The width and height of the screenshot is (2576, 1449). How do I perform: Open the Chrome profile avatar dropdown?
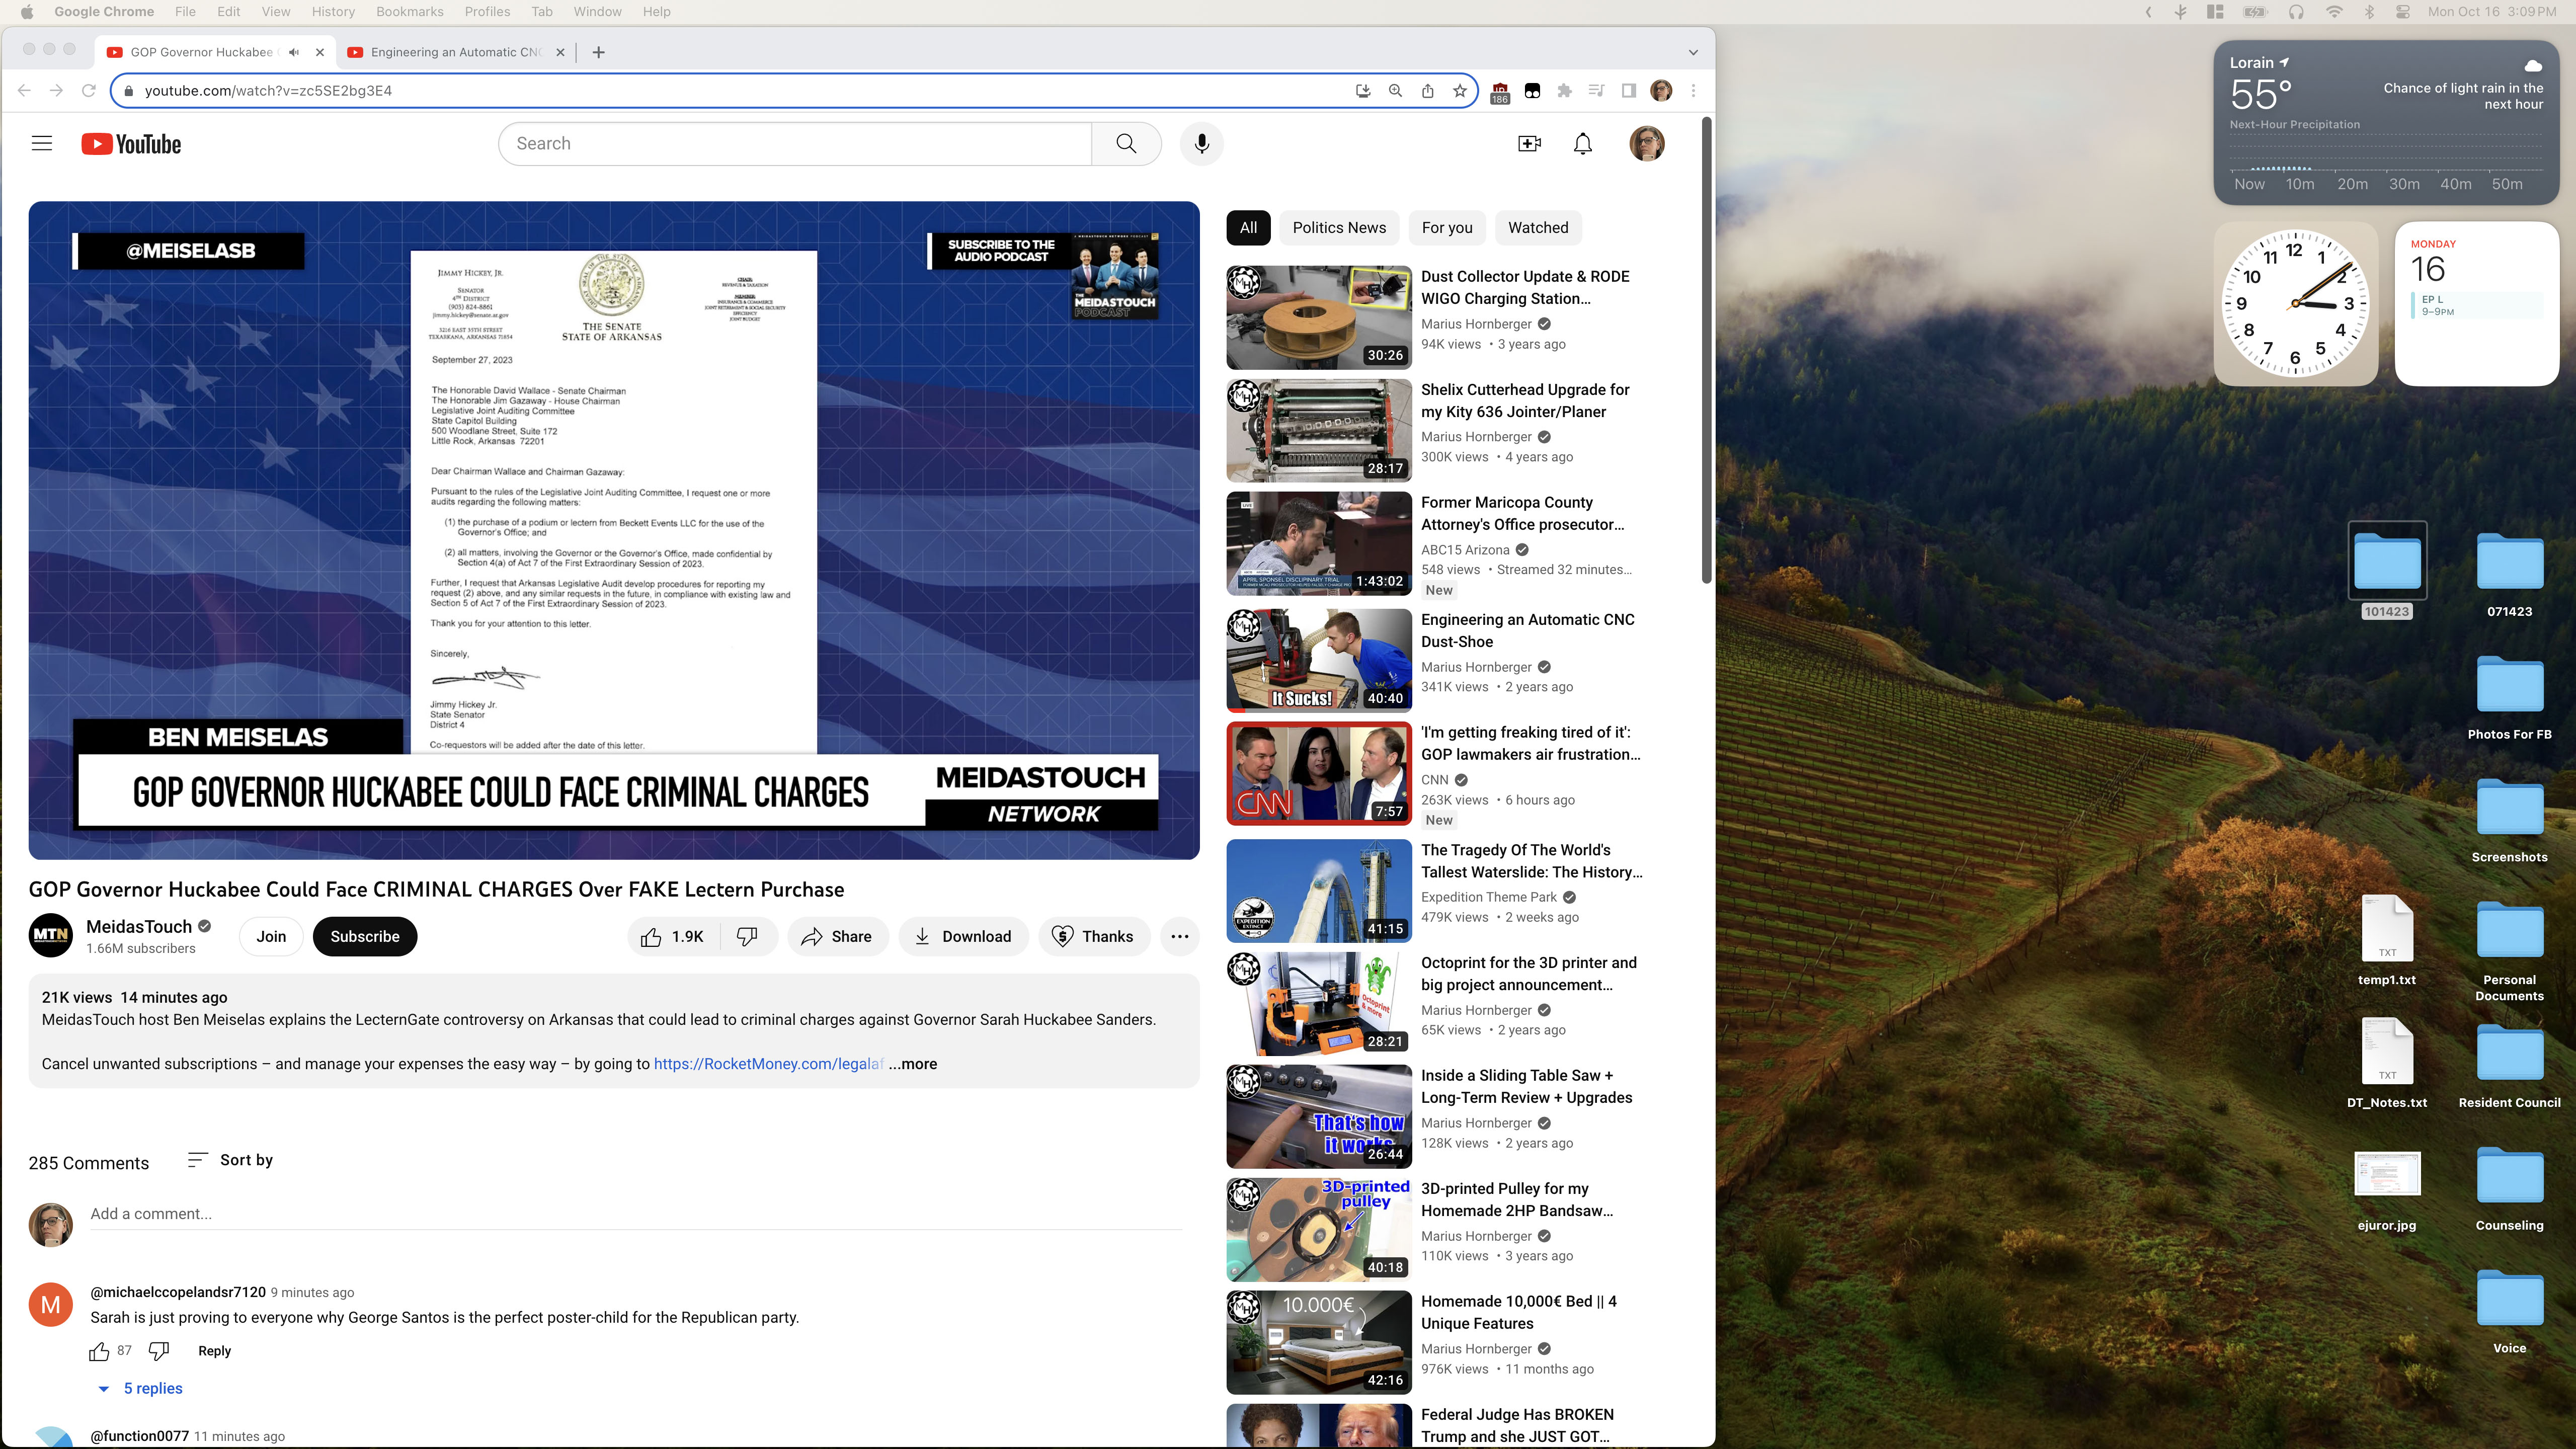[1661, 91]
